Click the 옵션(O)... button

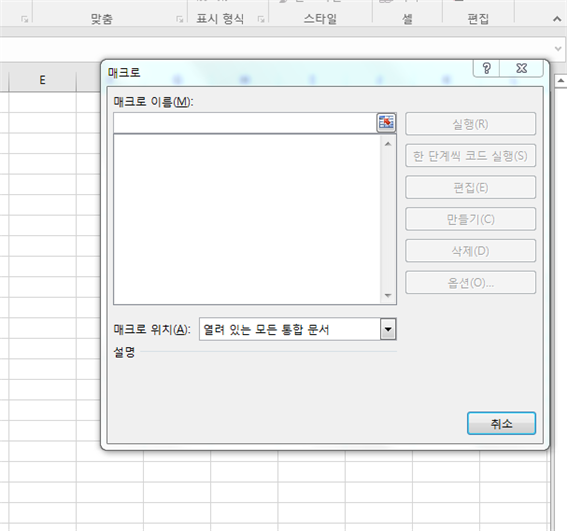(470, 283)
